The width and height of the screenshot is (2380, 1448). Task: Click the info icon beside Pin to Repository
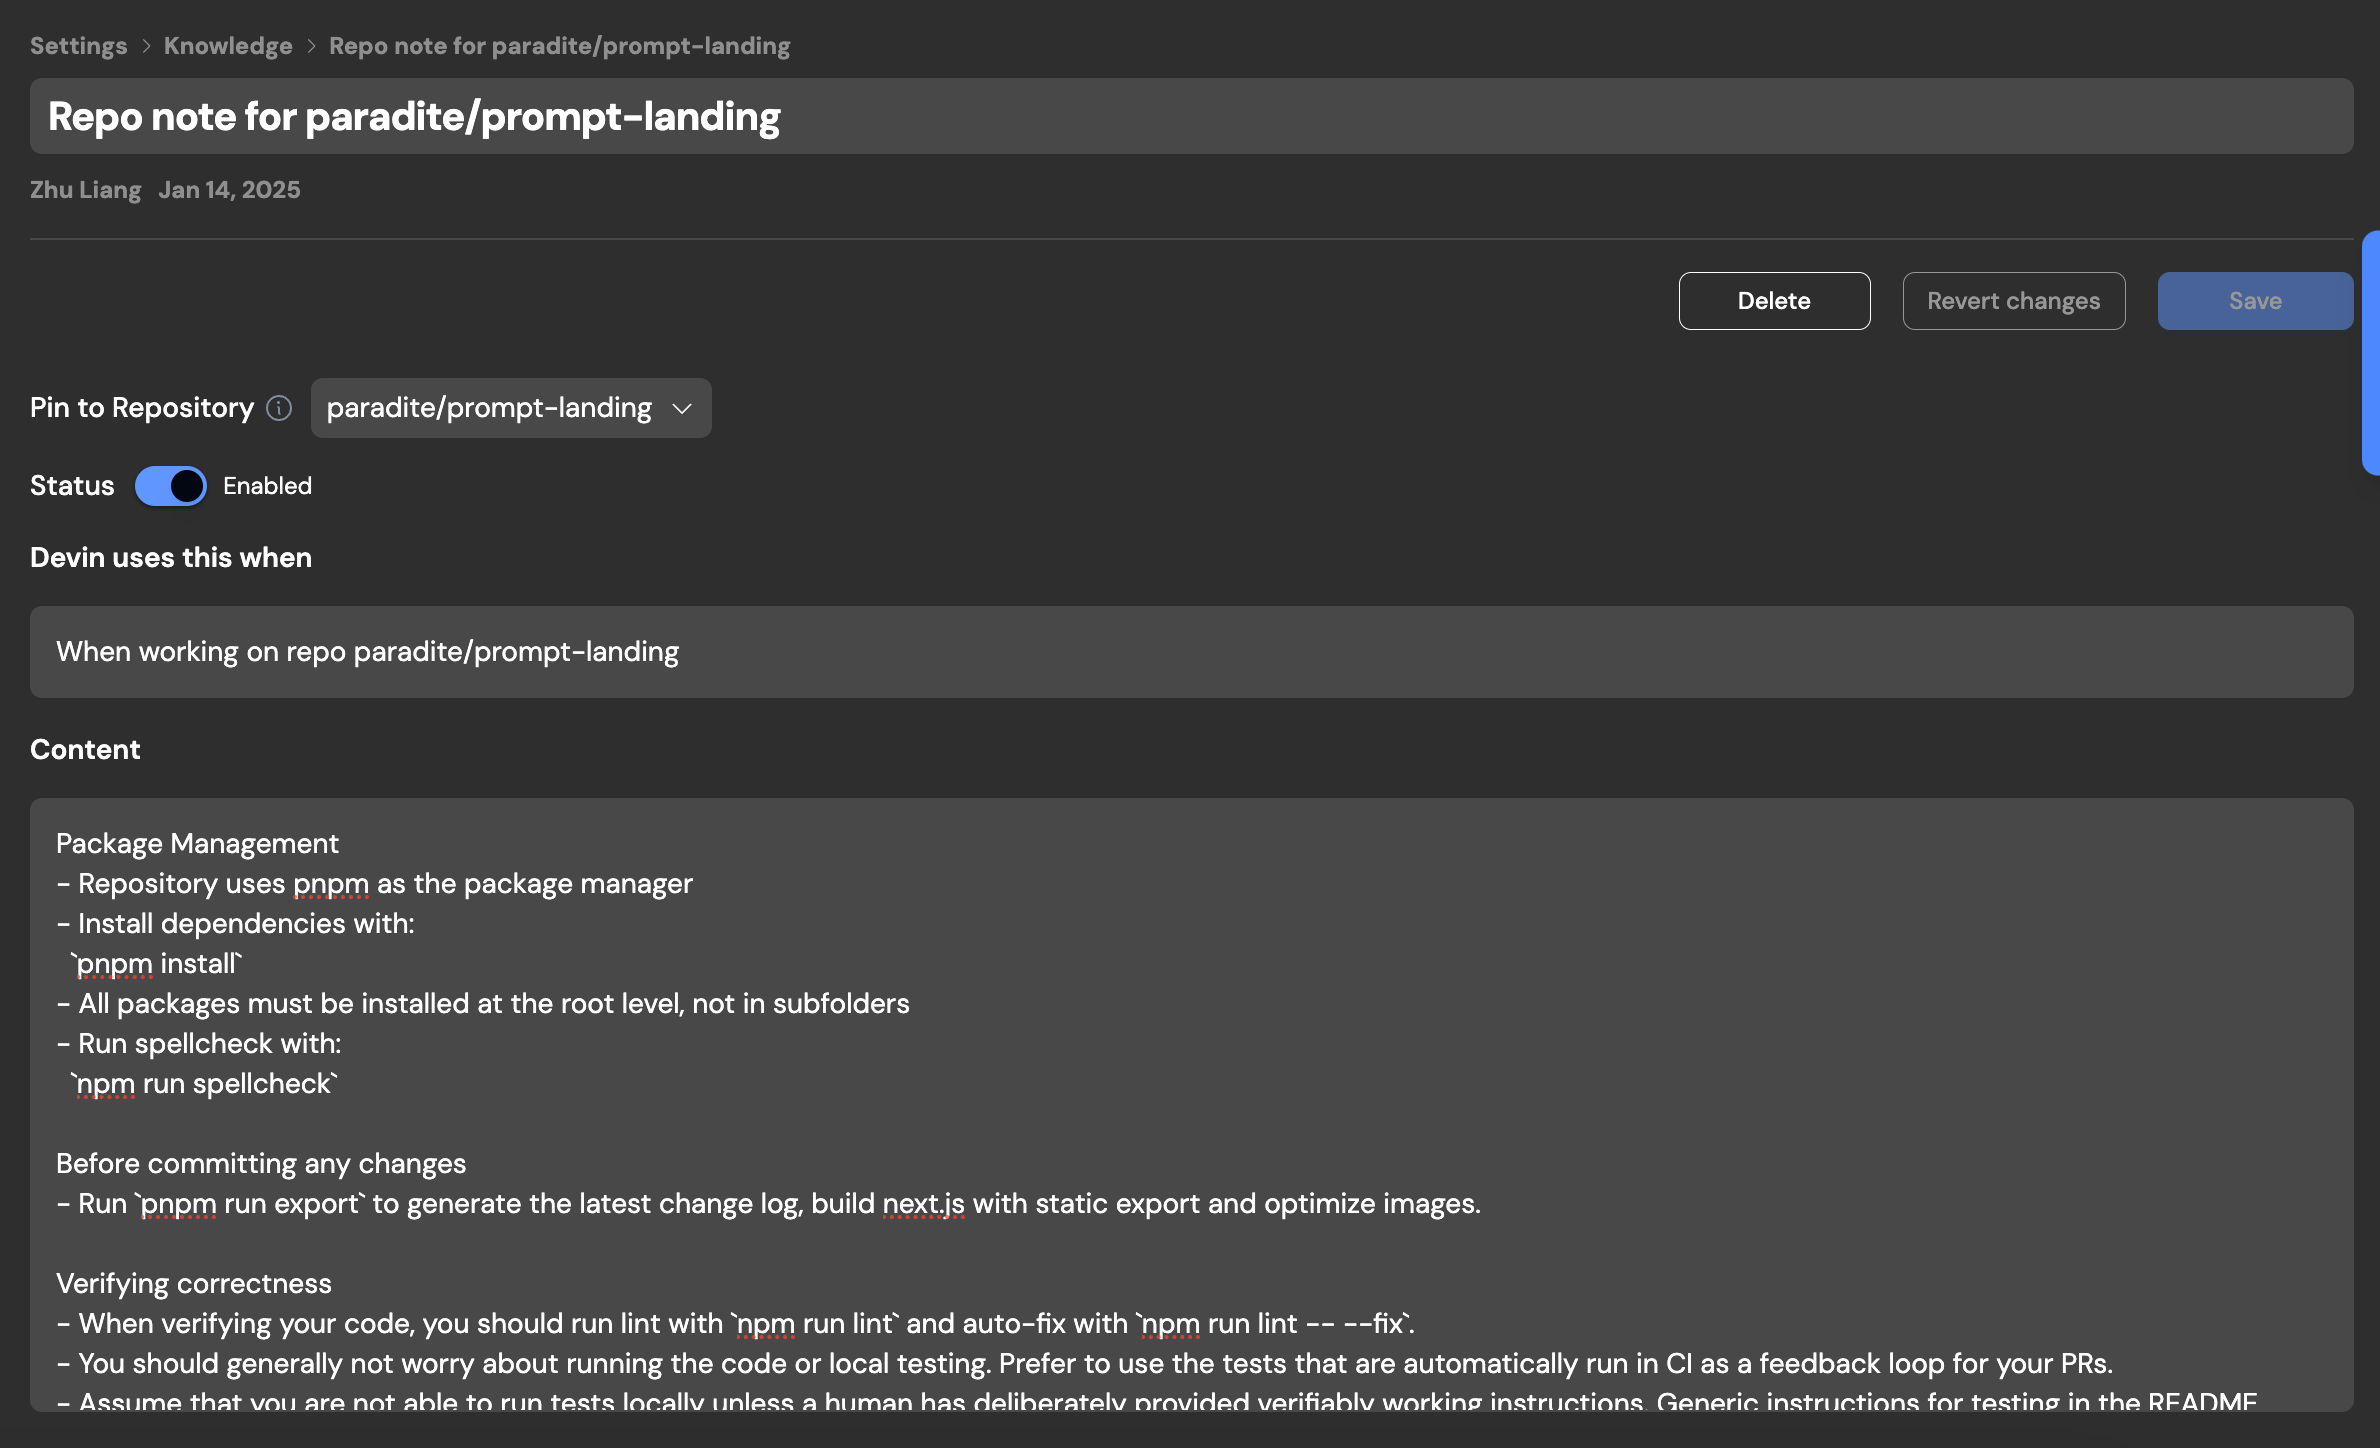pos(279,408)
